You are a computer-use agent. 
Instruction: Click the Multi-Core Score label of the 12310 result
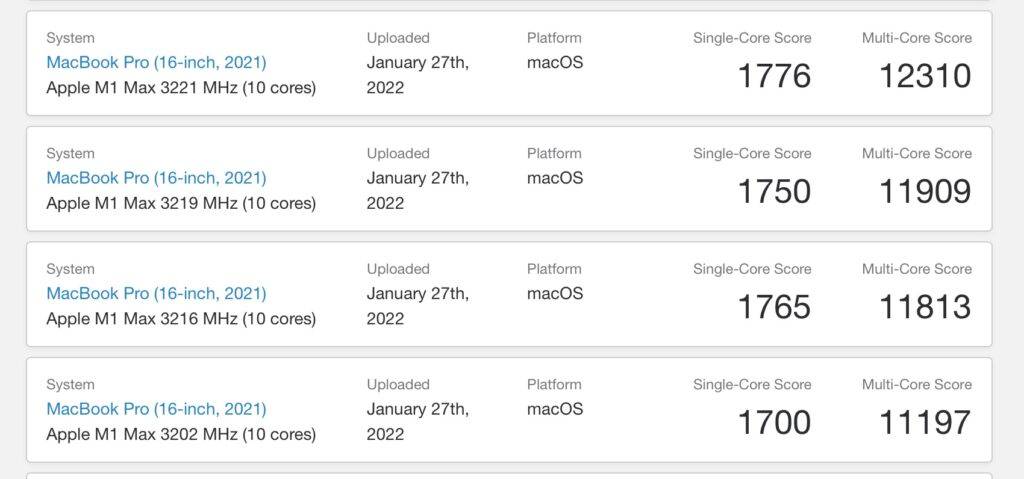coord(917,38)
